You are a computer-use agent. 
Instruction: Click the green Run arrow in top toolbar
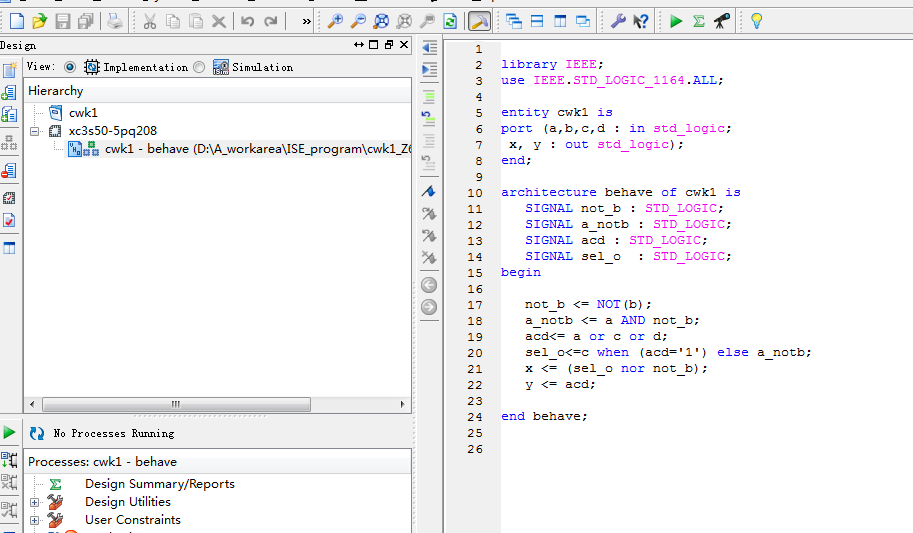(676, 20)
